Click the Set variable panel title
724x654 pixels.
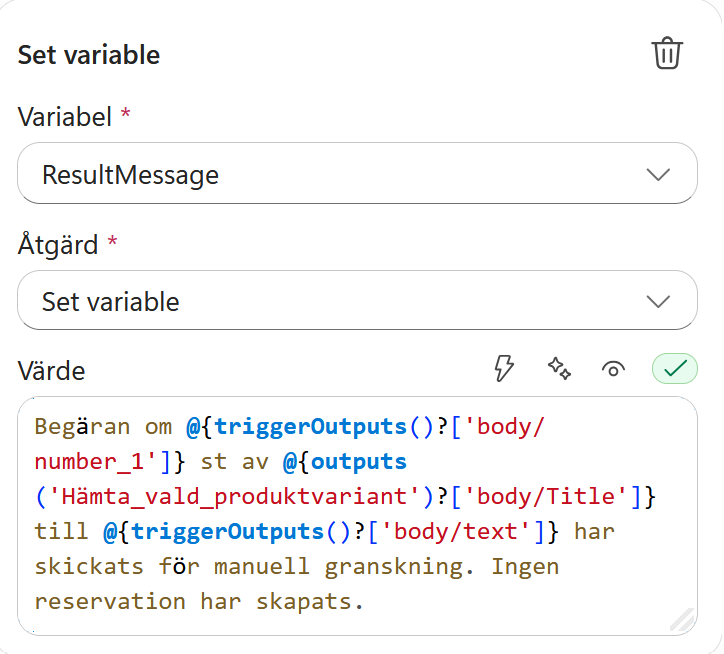89,55
